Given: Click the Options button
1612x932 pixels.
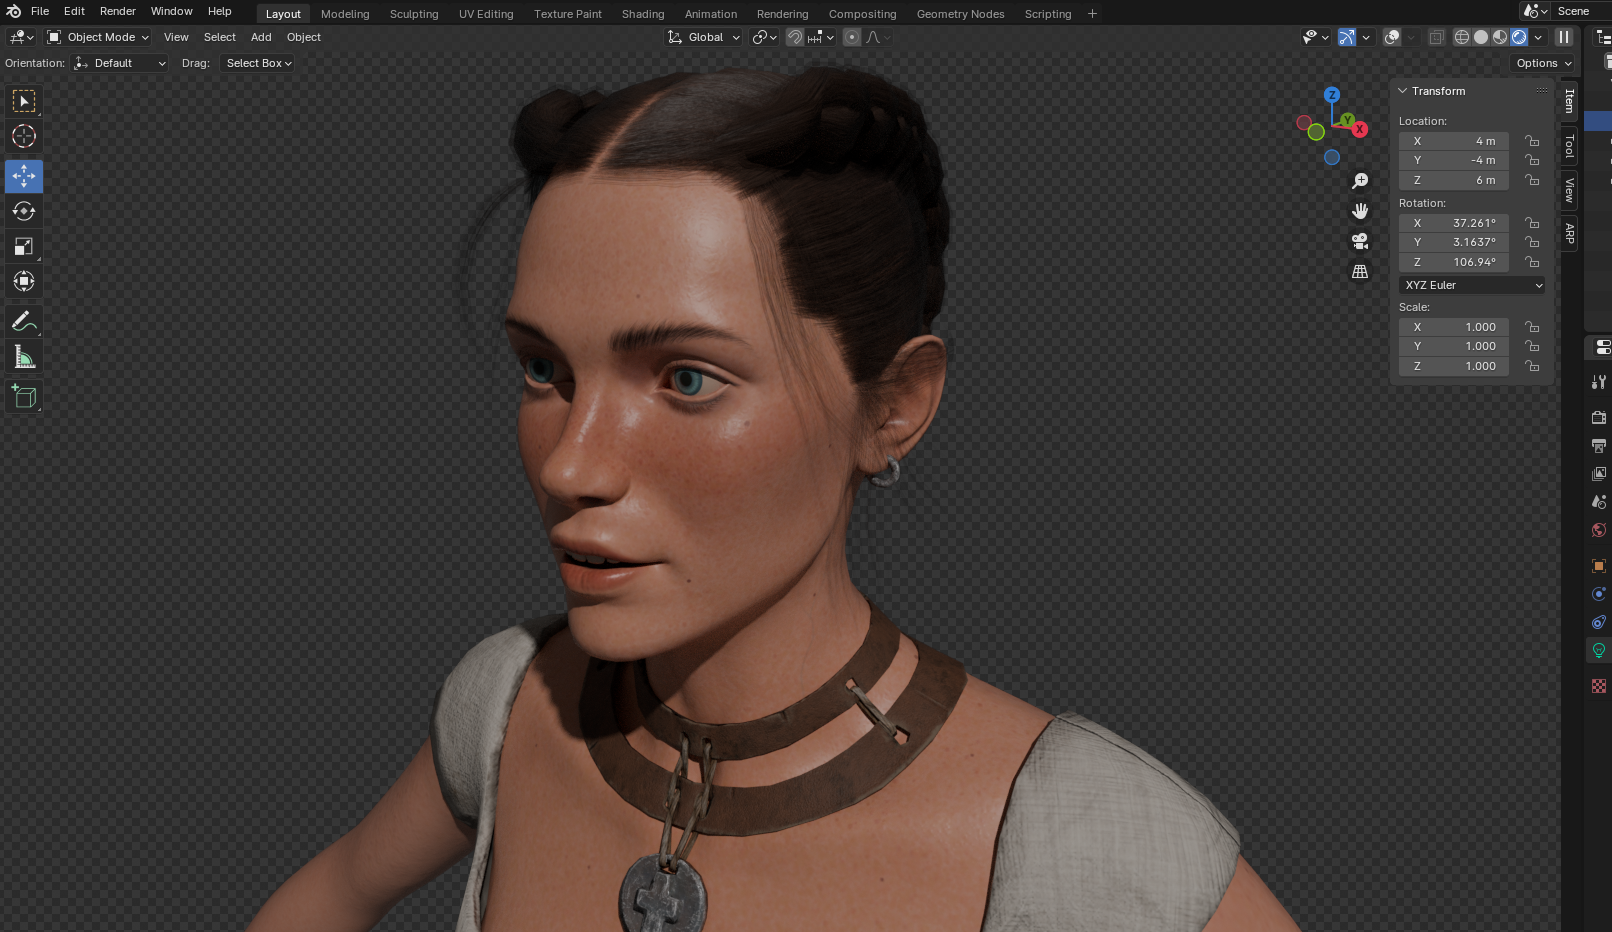Looking at the screenshot, I should (x=1543, y=63).
